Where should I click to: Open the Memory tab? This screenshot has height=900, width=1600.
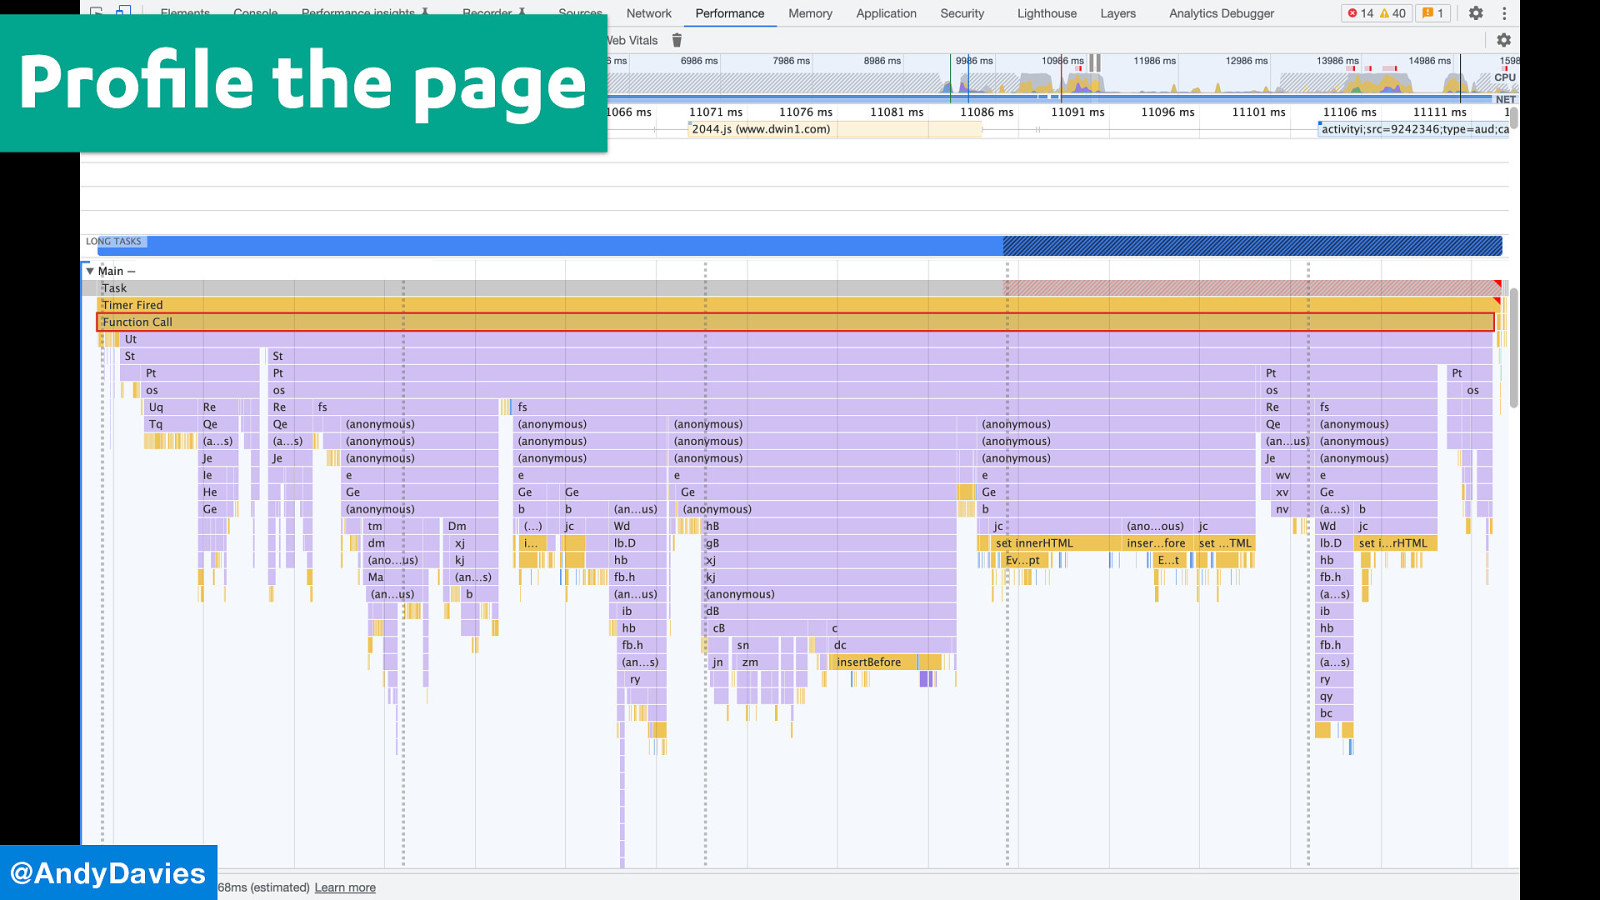pyautogui.click(x=810, y=13)
